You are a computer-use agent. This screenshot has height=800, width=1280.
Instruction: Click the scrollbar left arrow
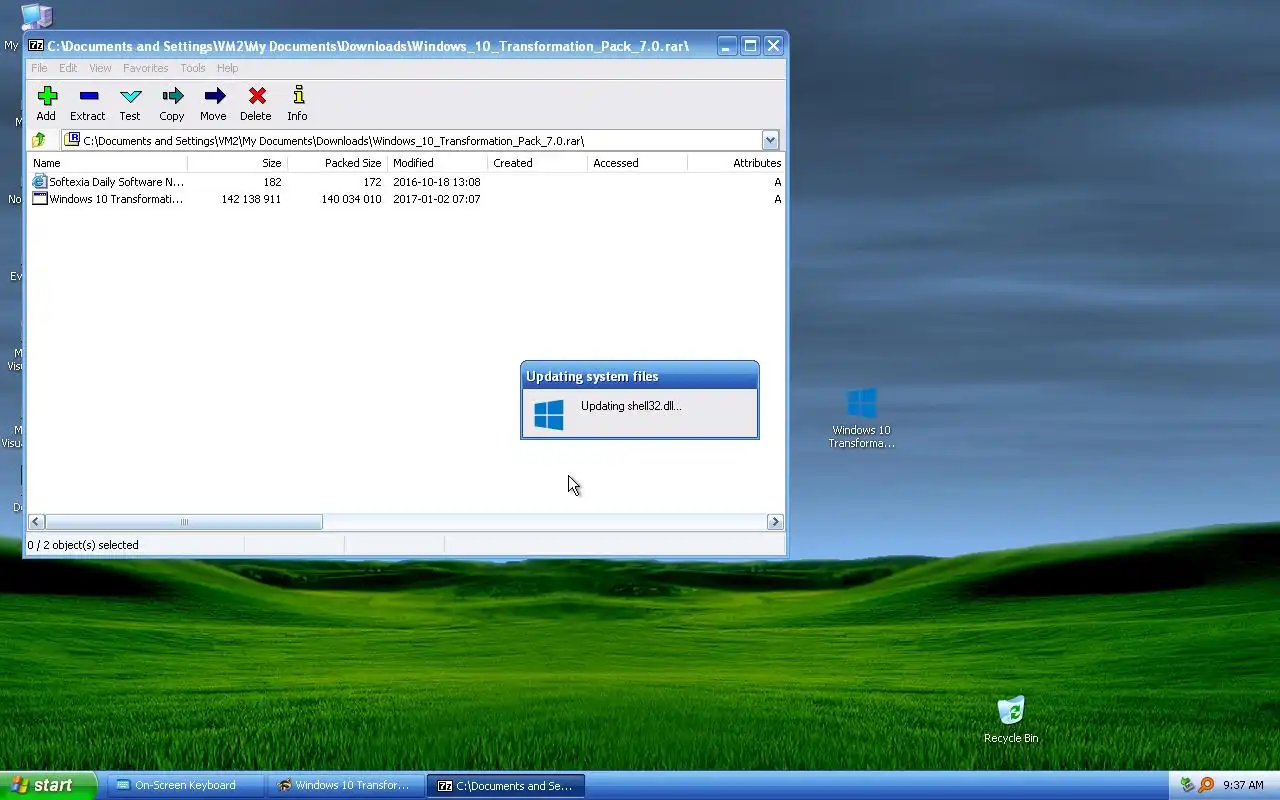[36, 522]
